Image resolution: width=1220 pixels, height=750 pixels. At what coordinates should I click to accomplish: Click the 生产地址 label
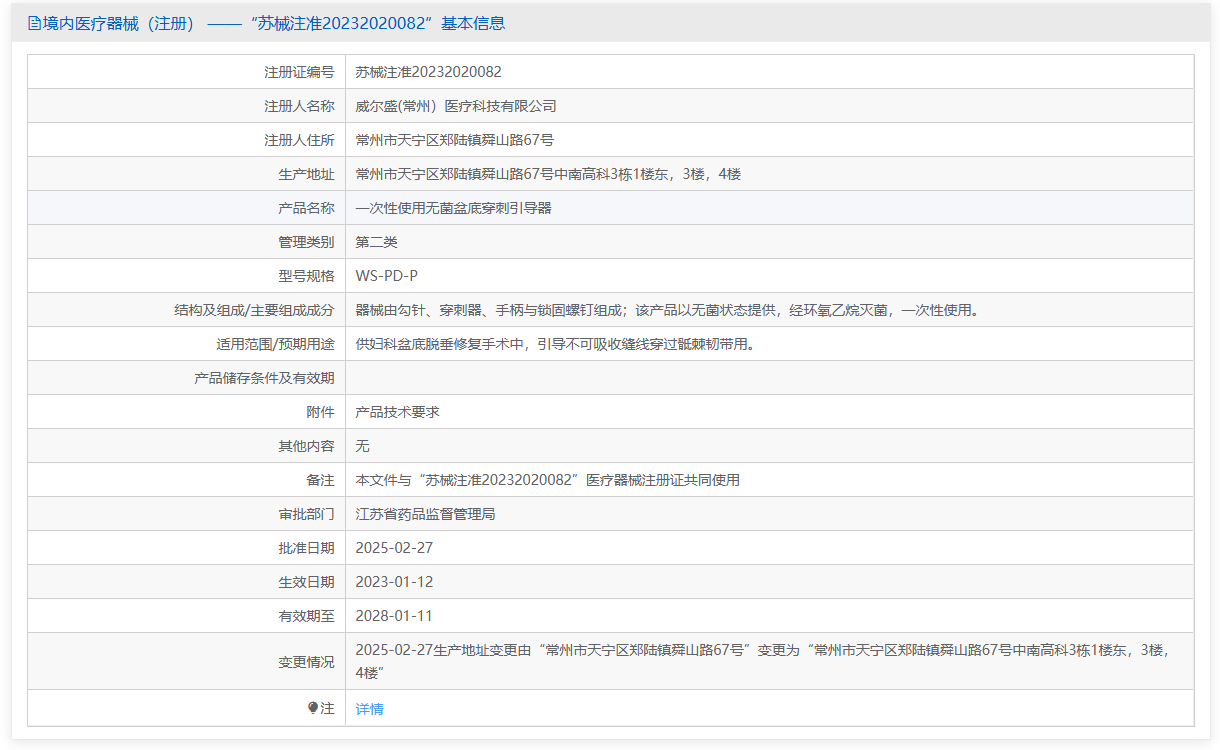(x=306, y=174)
